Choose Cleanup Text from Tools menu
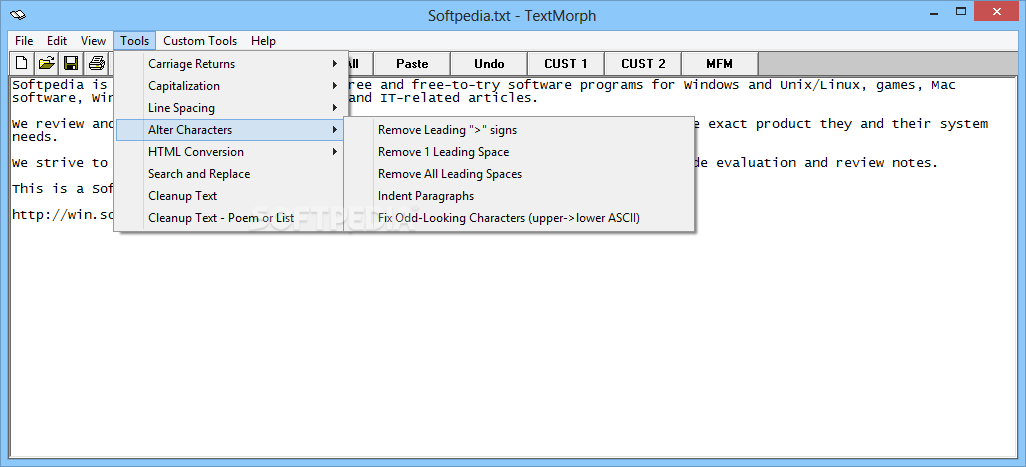 [x=228, y=196]
